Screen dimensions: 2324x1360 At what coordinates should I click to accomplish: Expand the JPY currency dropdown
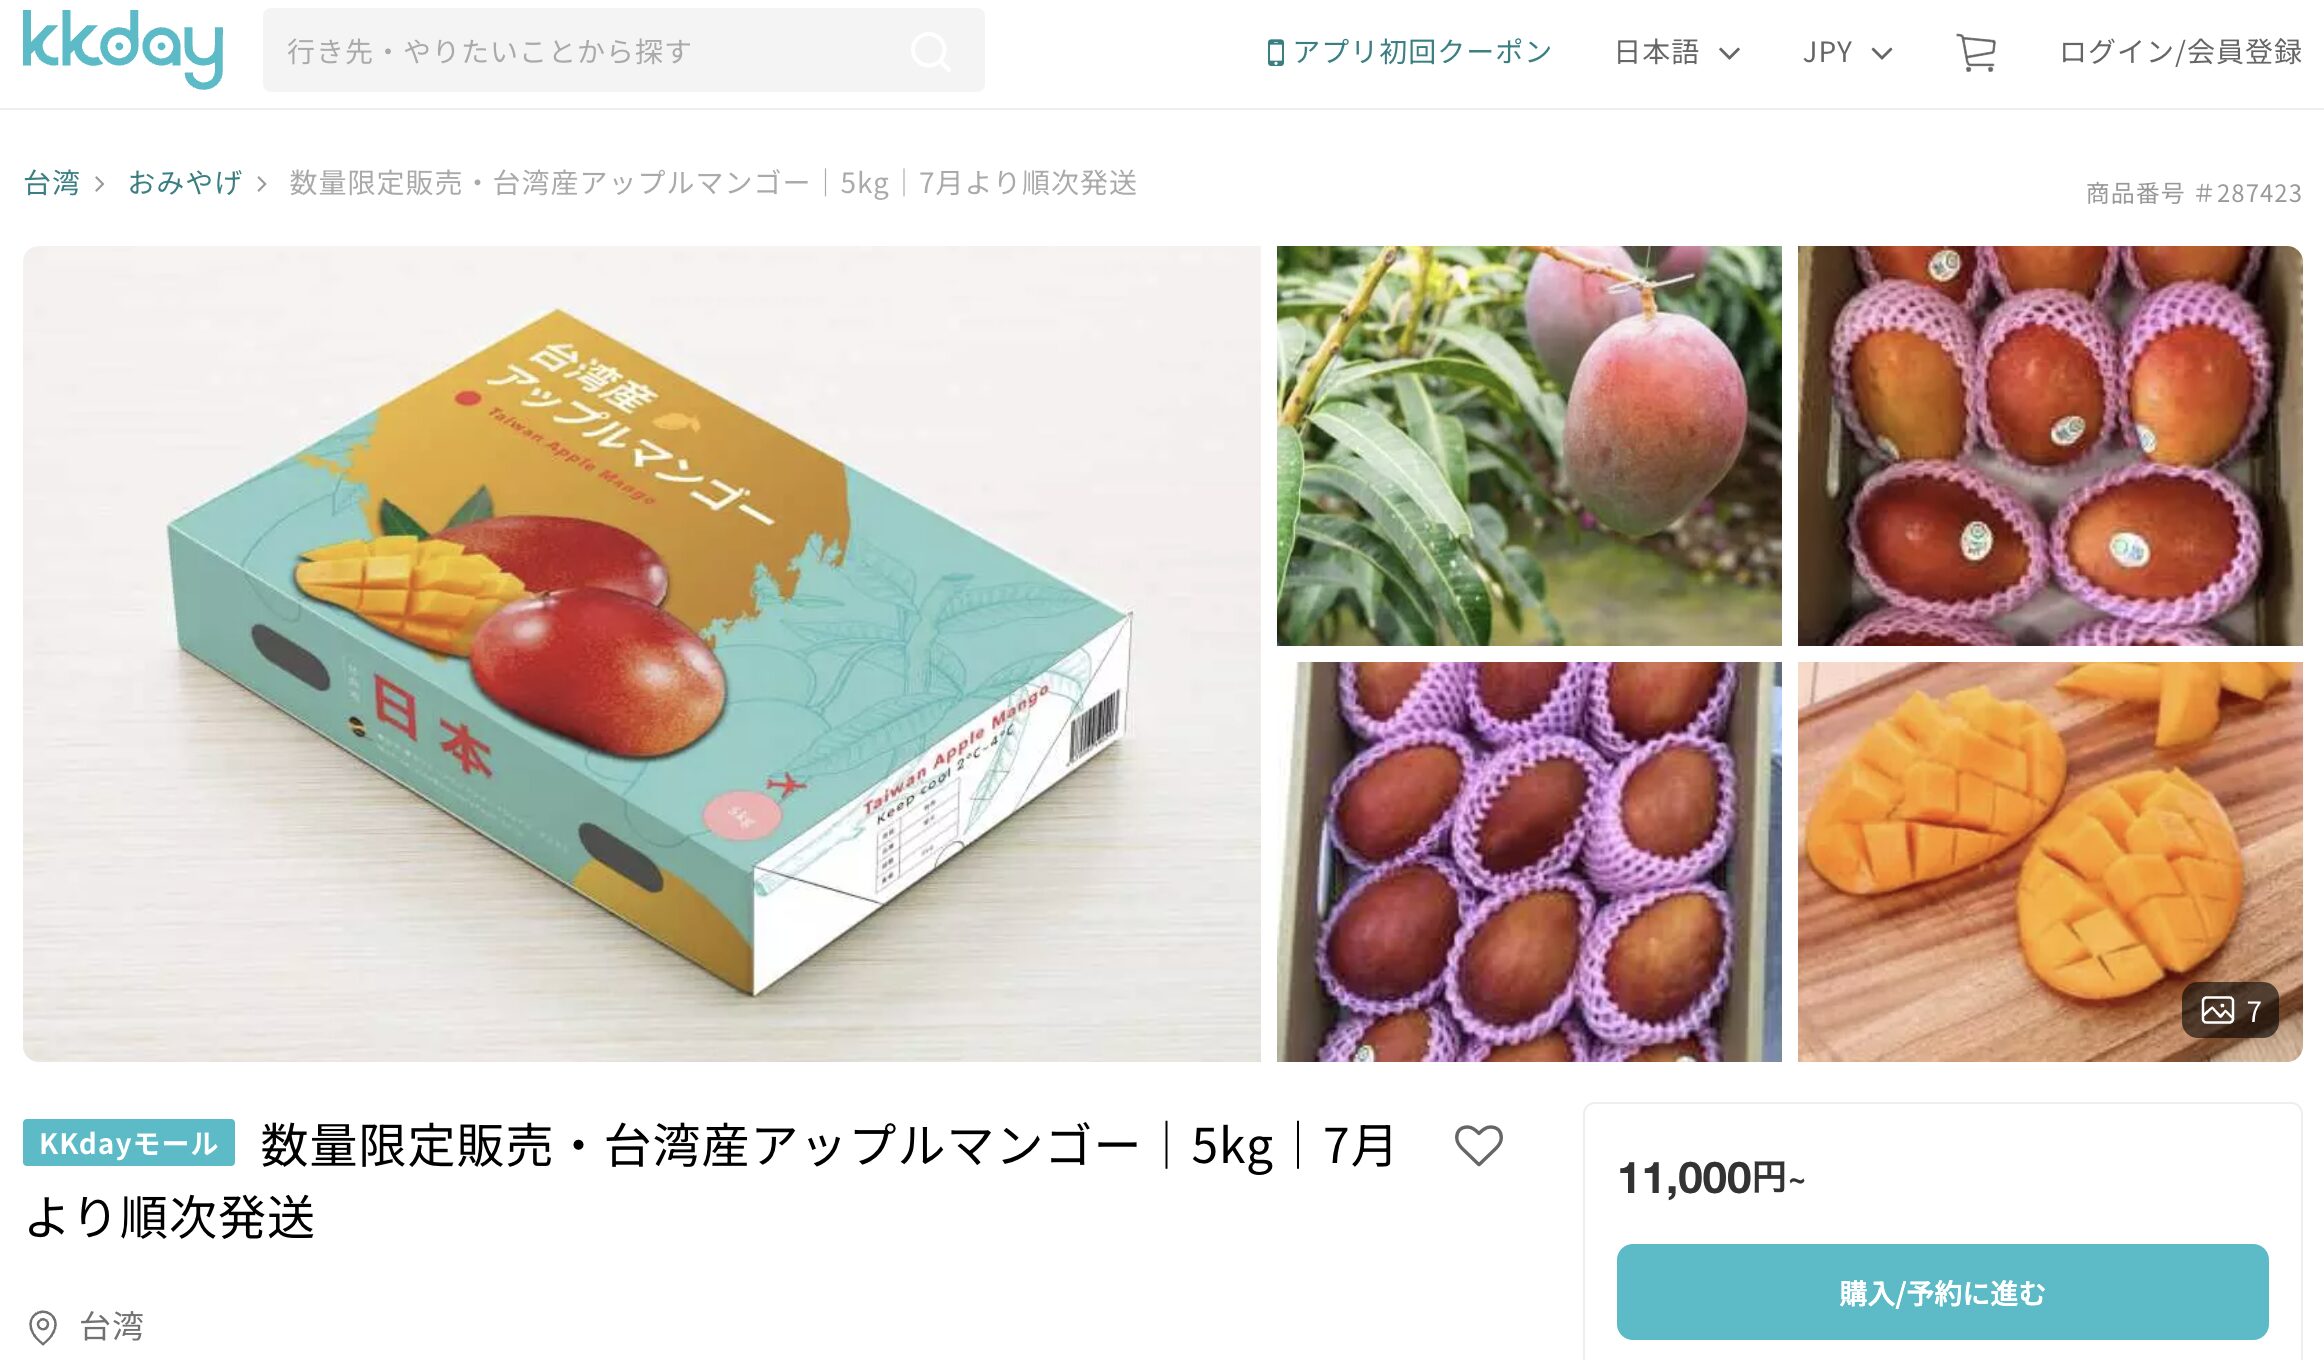(1847, 52)
